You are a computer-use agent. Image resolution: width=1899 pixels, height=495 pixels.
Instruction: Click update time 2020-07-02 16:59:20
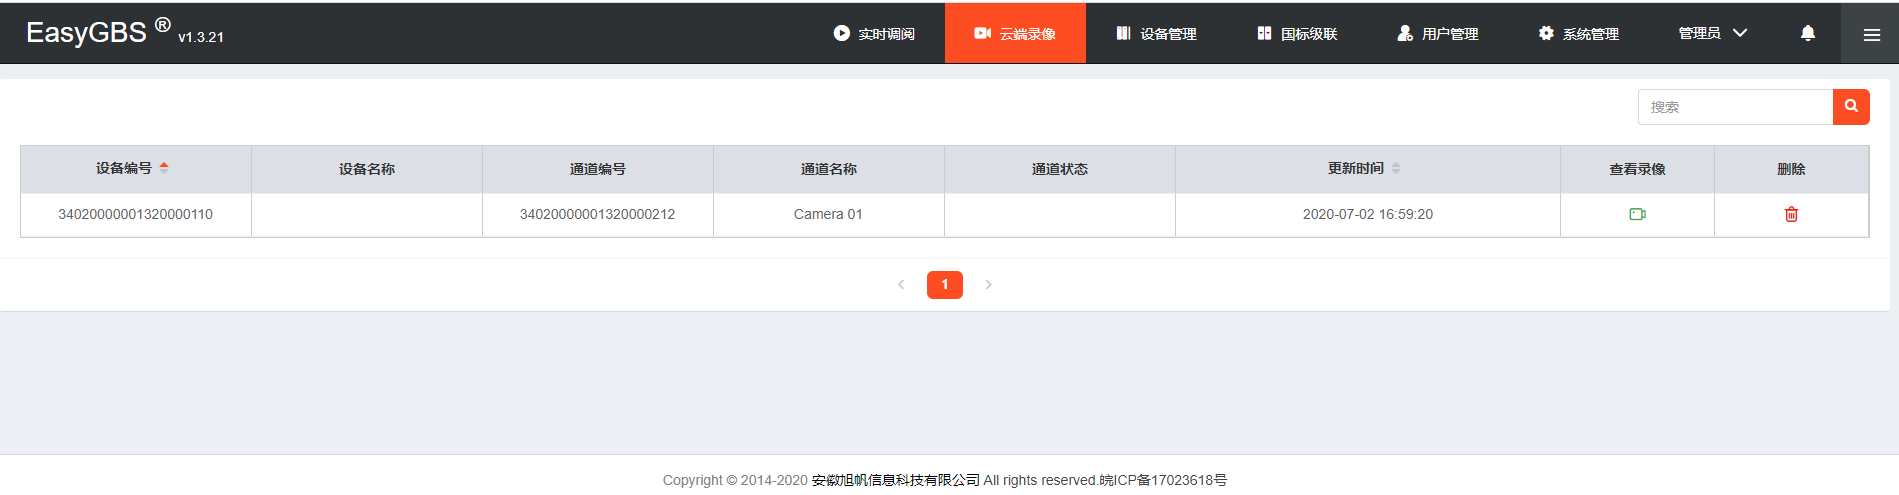[x=1368, y=214]
